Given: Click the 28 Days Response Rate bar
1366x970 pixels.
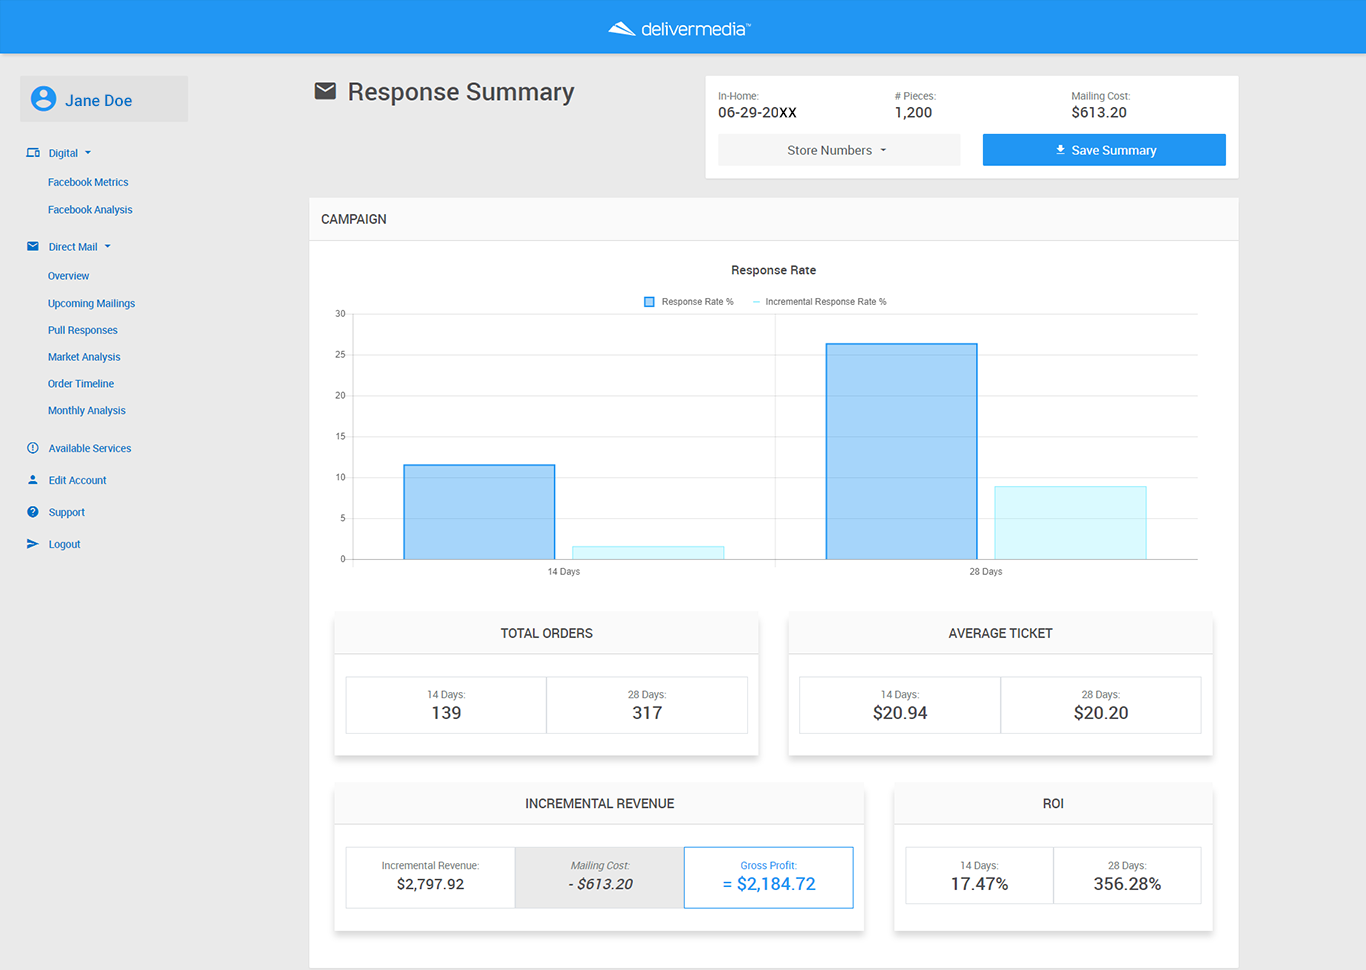Looking at the screenshot, I should pos(901,451).
